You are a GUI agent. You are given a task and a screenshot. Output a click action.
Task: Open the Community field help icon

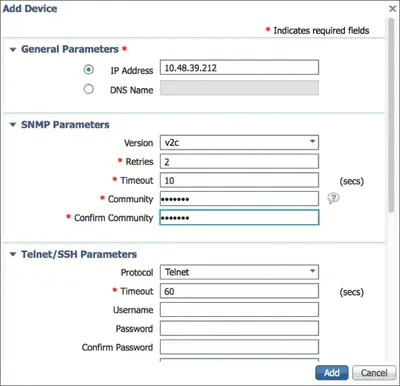click(x=333, y=198)
